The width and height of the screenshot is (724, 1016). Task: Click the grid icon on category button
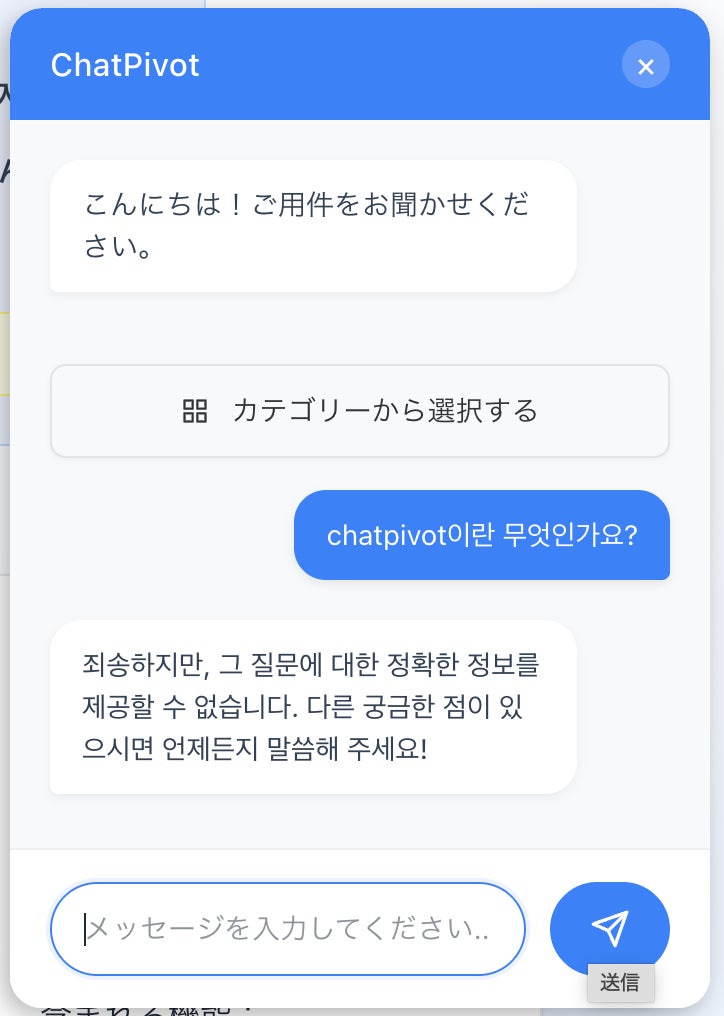195,411
